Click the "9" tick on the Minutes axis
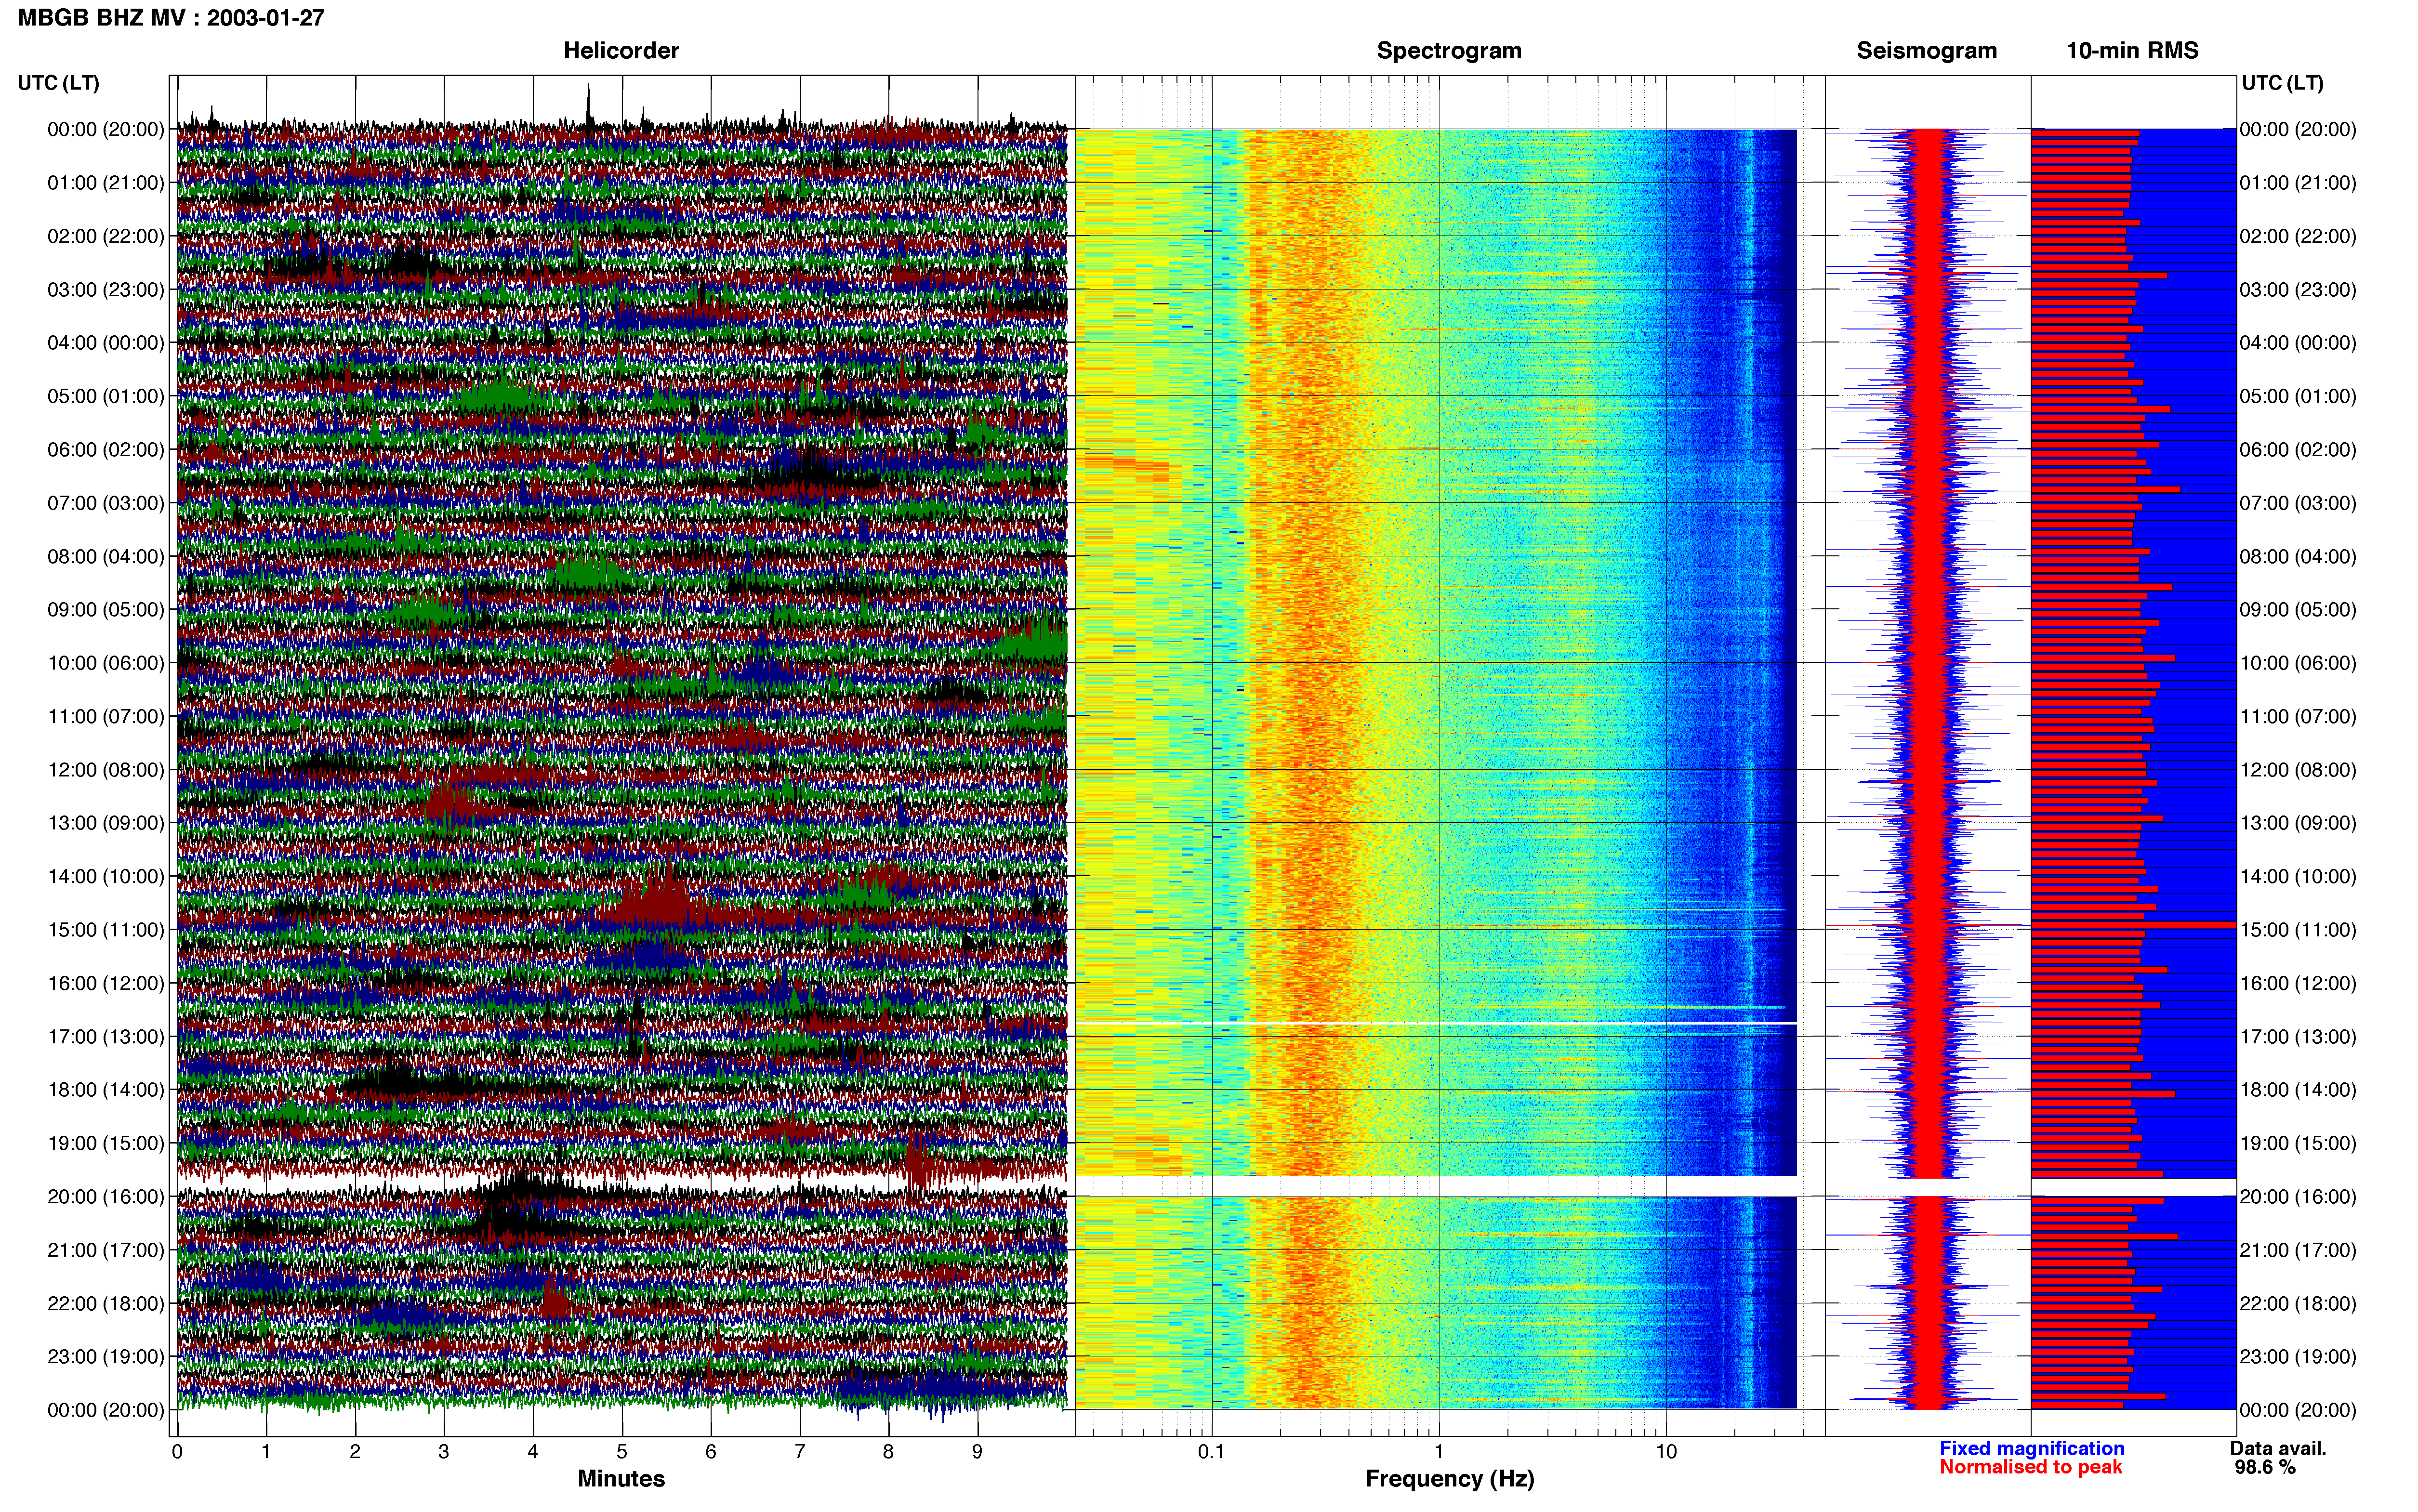2418x1512 pixels. (977, 1451)
